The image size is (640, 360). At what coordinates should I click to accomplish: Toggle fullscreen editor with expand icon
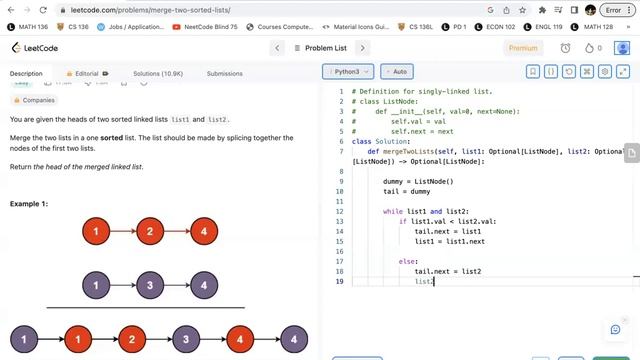(x=622, y=71)
